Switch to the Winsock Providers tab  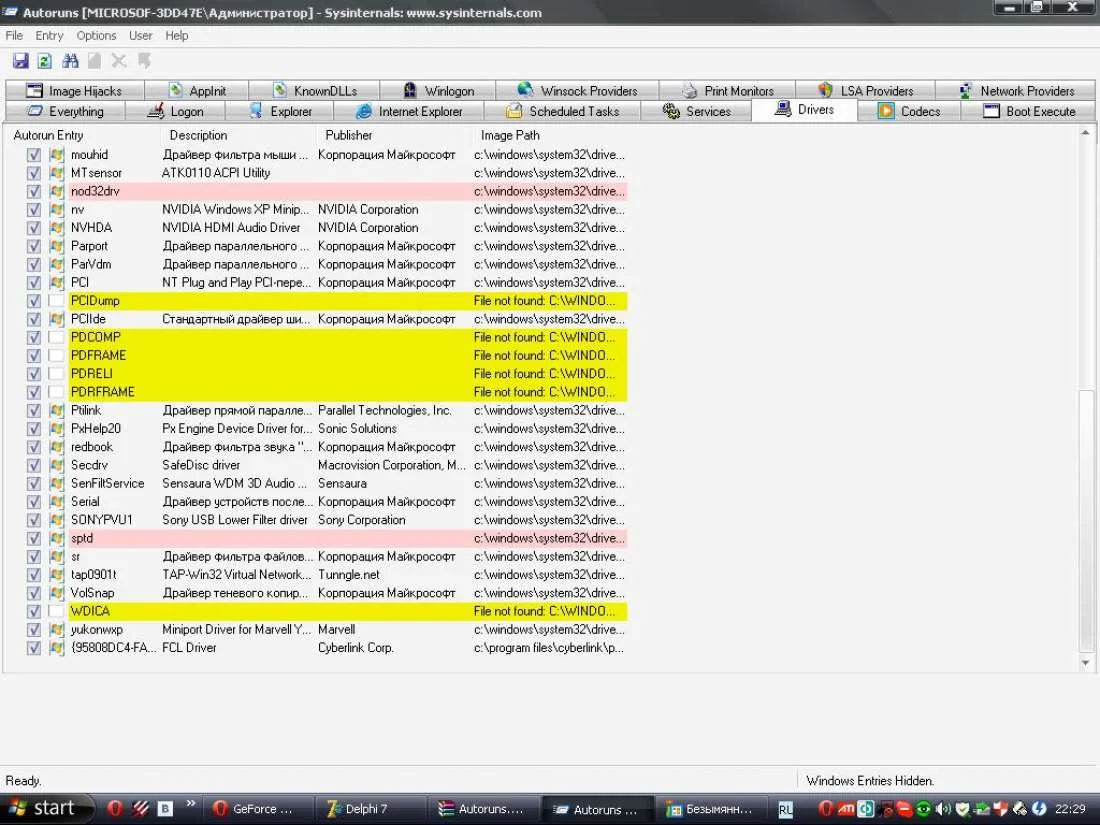577,90
